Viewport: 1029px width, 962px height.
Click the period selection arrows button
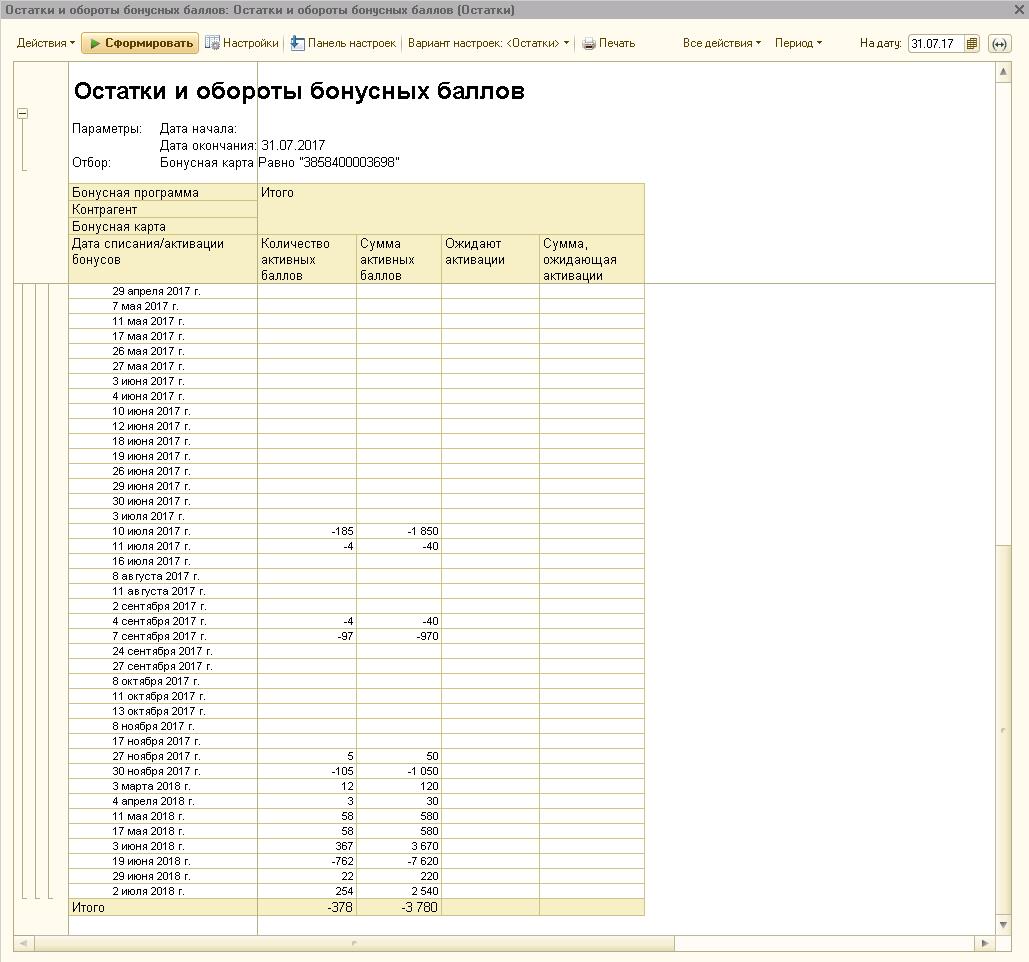pyautogui.click(x=999, y=44)
